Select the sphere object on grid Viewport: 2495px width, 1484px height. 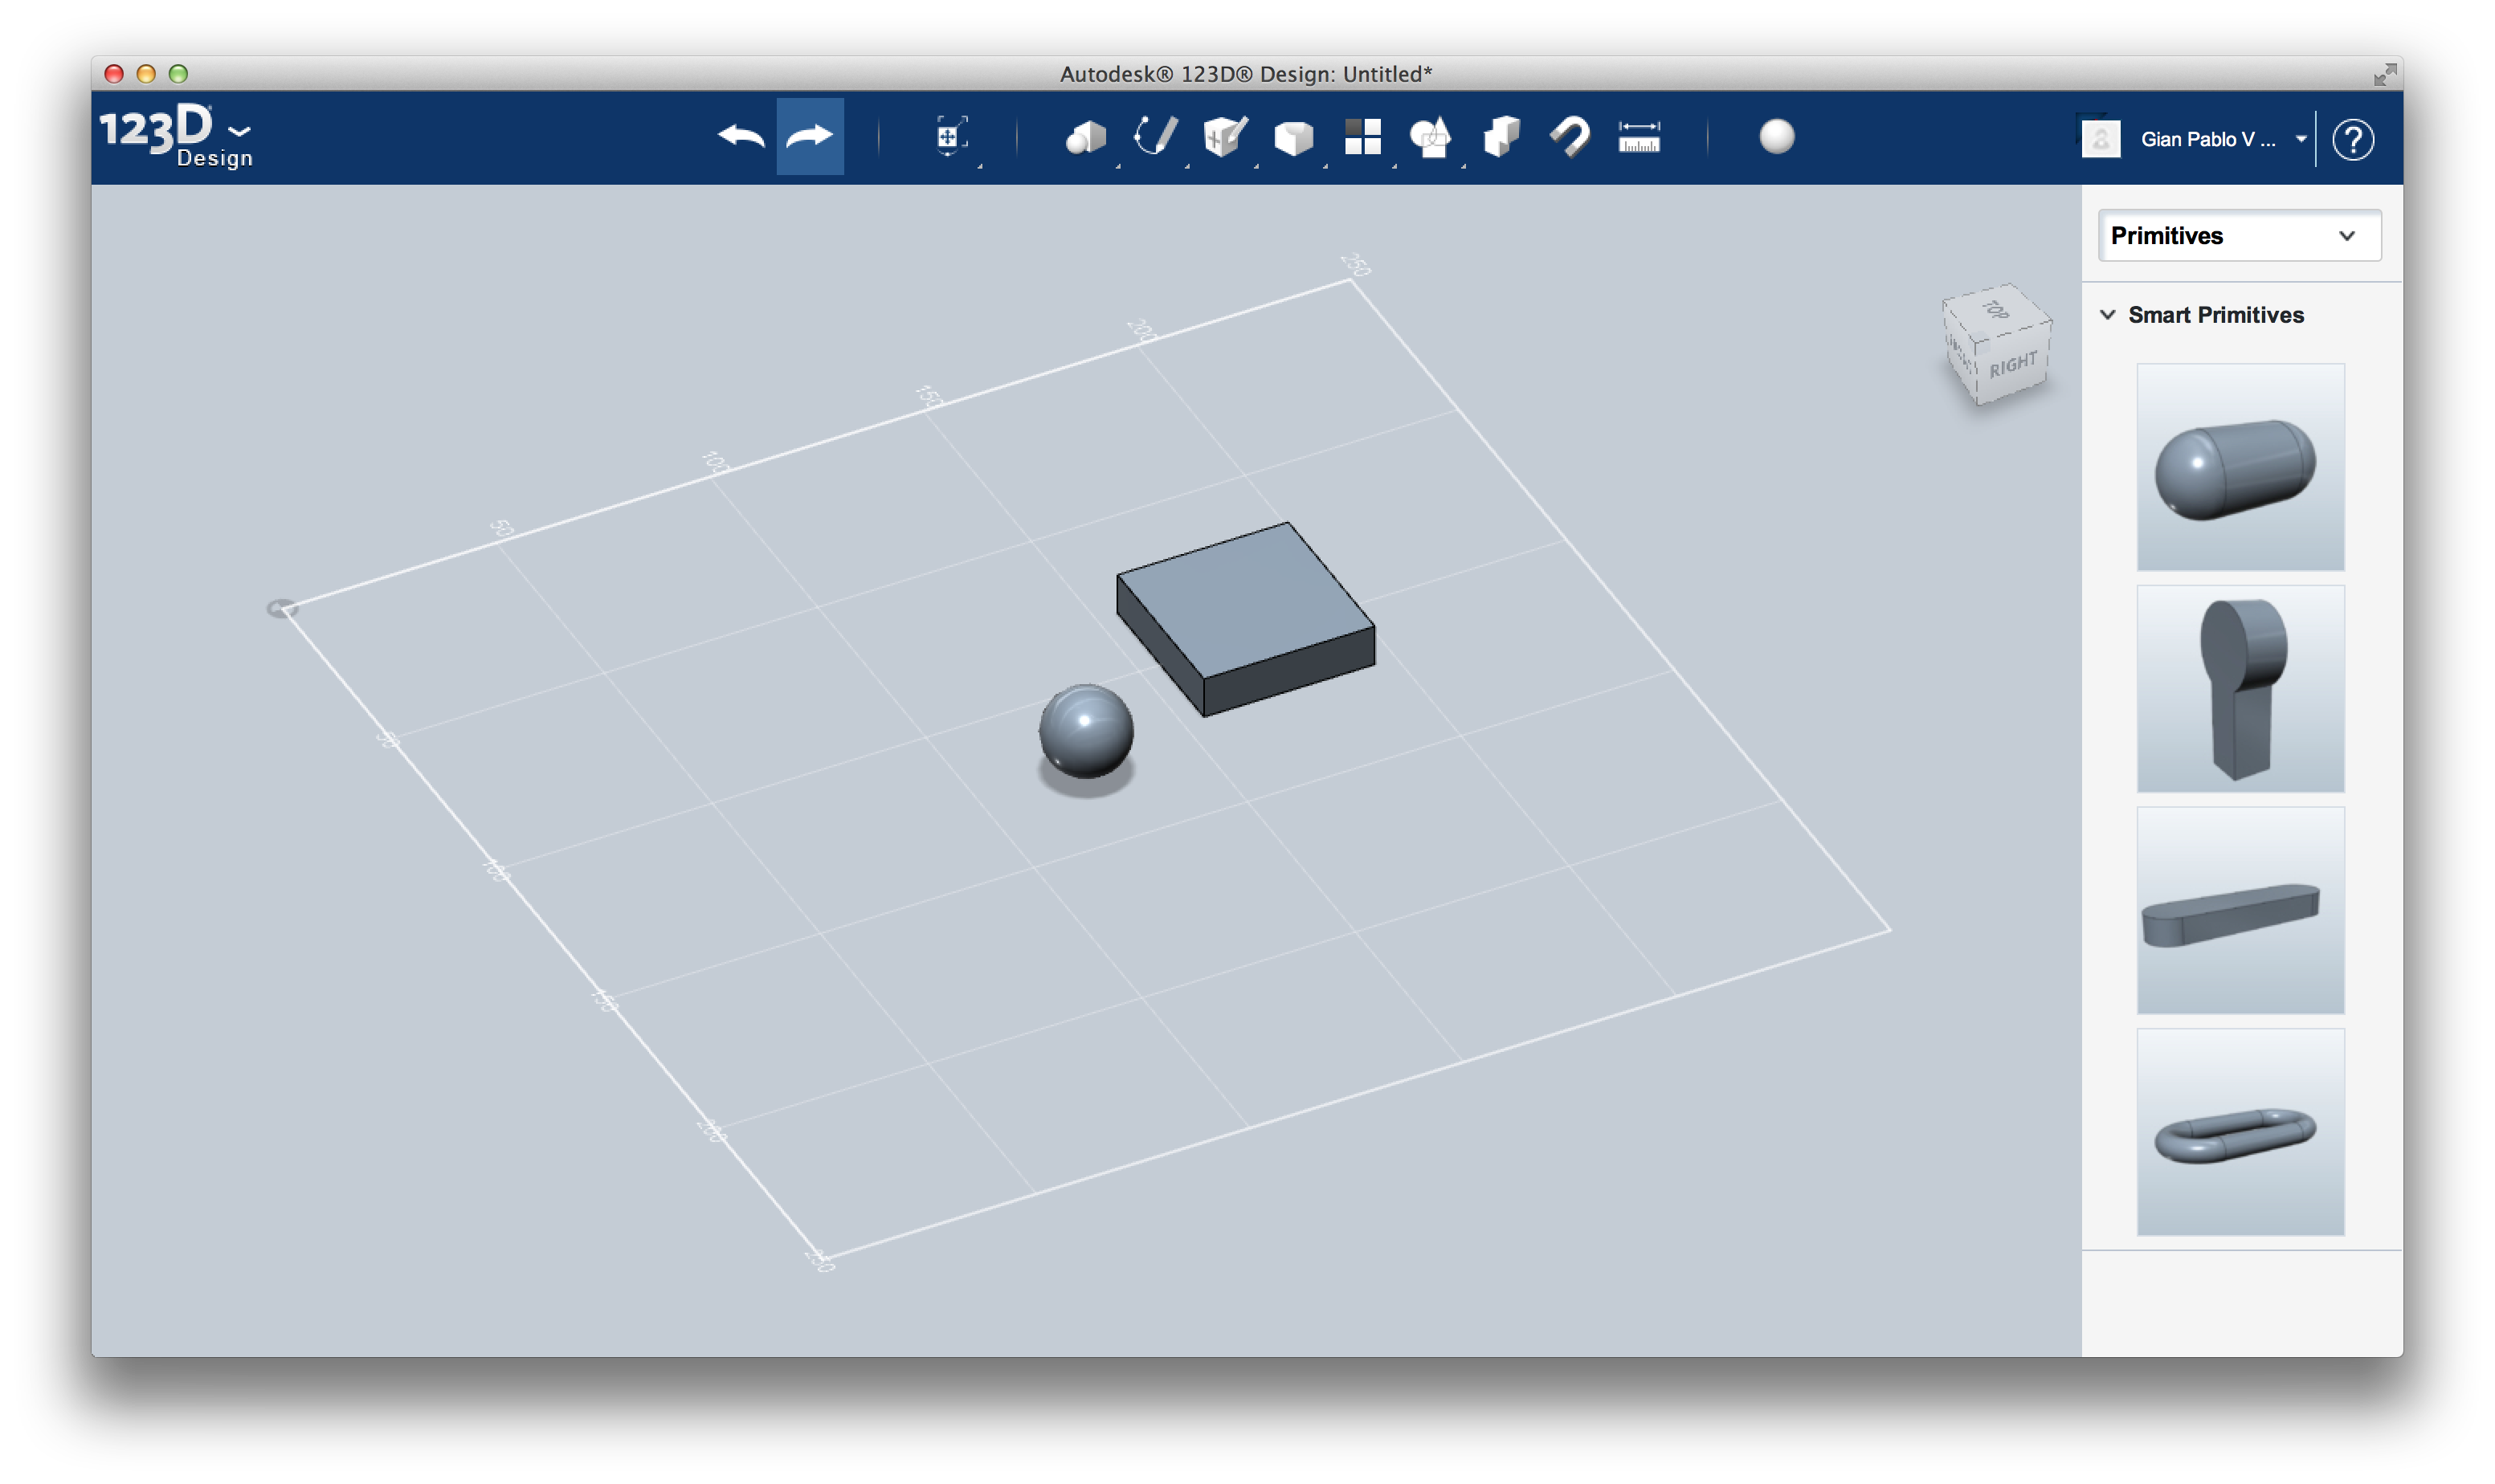[x=1086, y=731]
